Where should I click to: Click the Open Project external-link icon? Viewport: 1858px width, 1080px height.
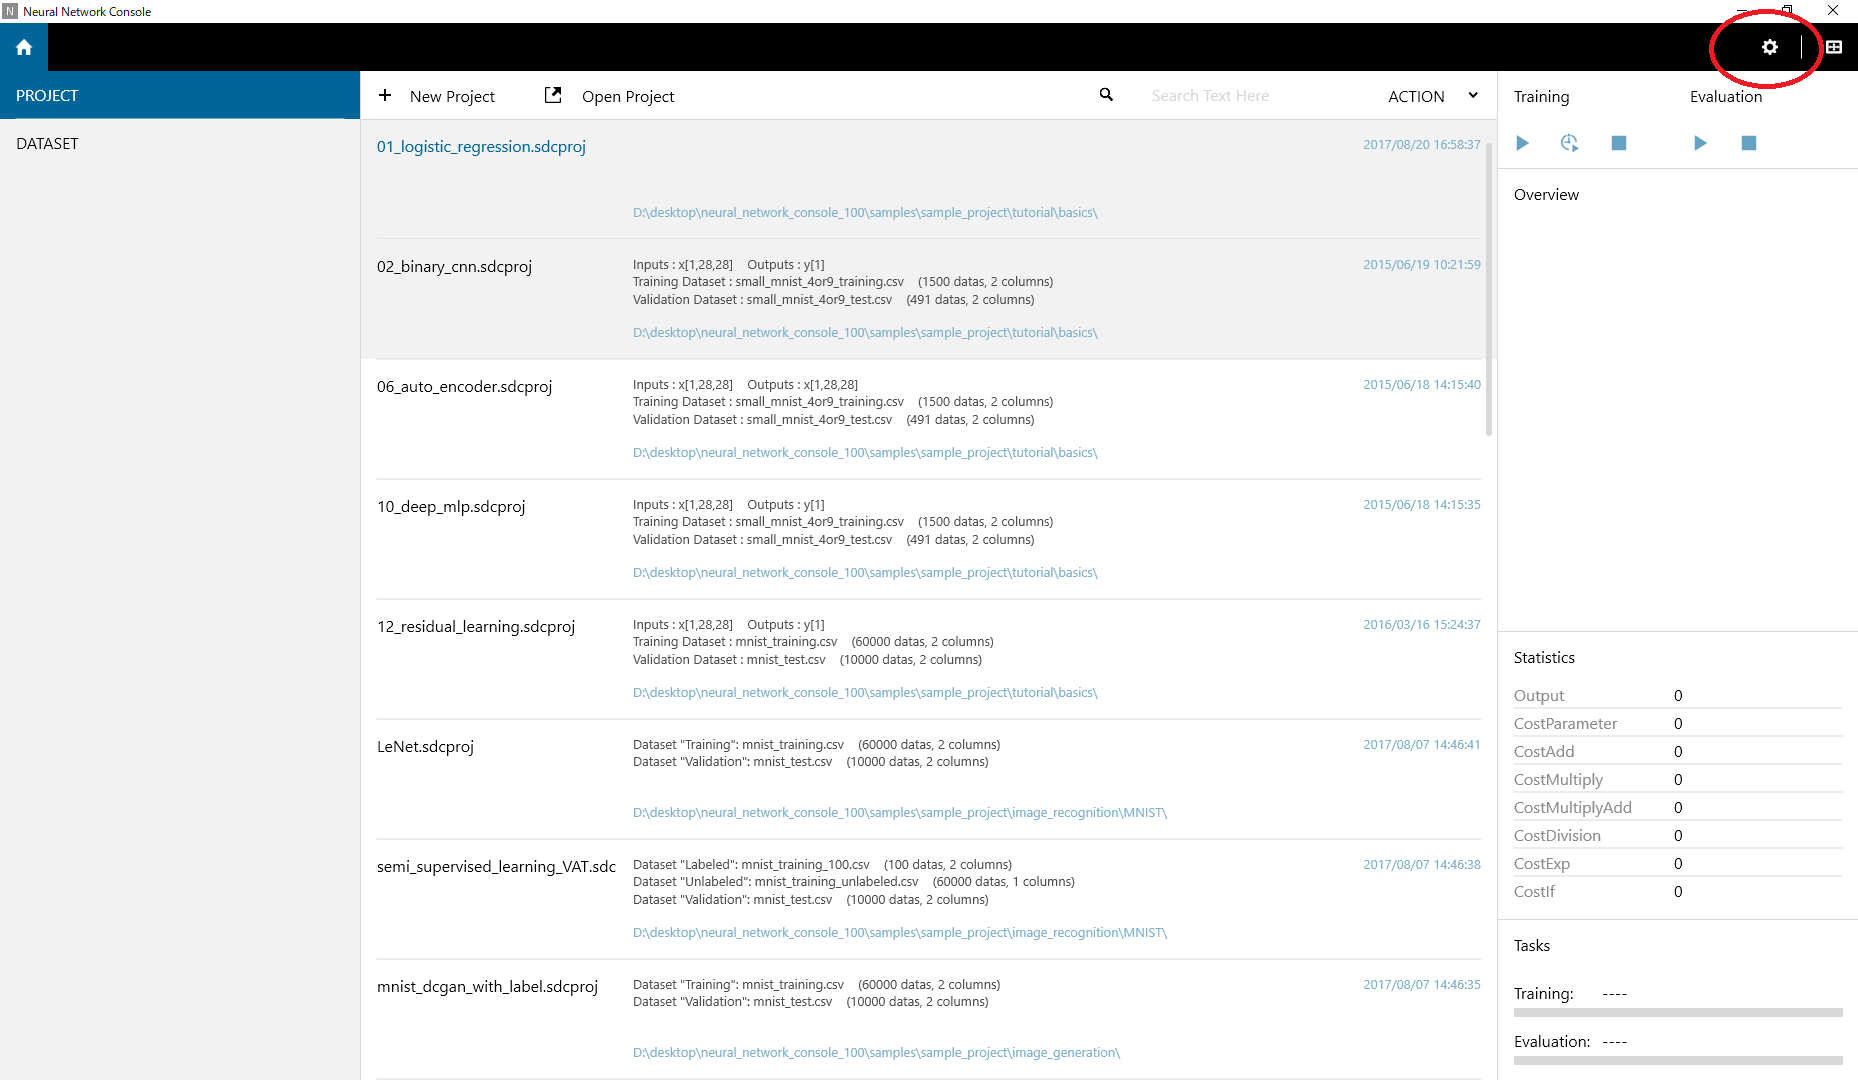(553, 95)
